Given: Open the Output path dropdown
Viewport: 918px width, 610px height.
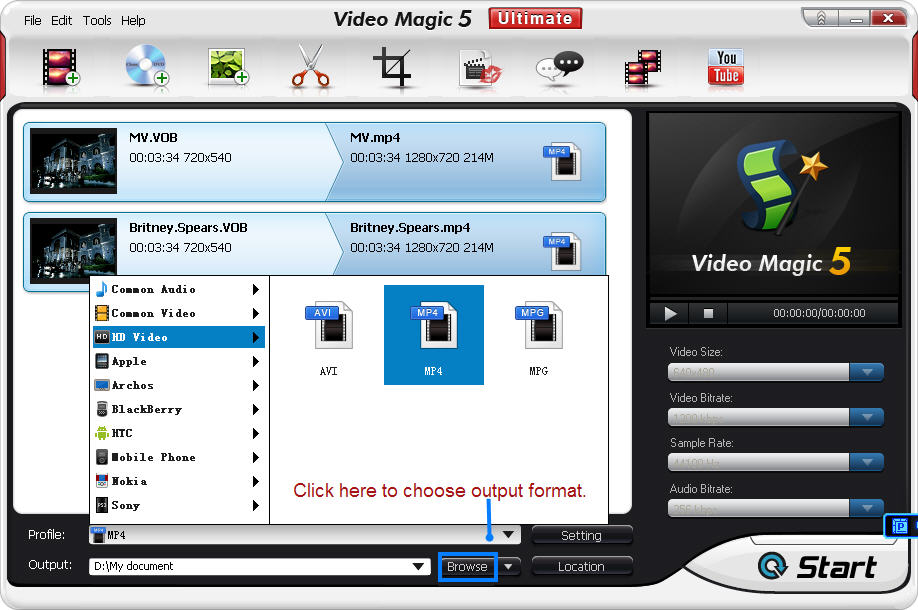Looking at the screenshot, I should click(418, 566).
